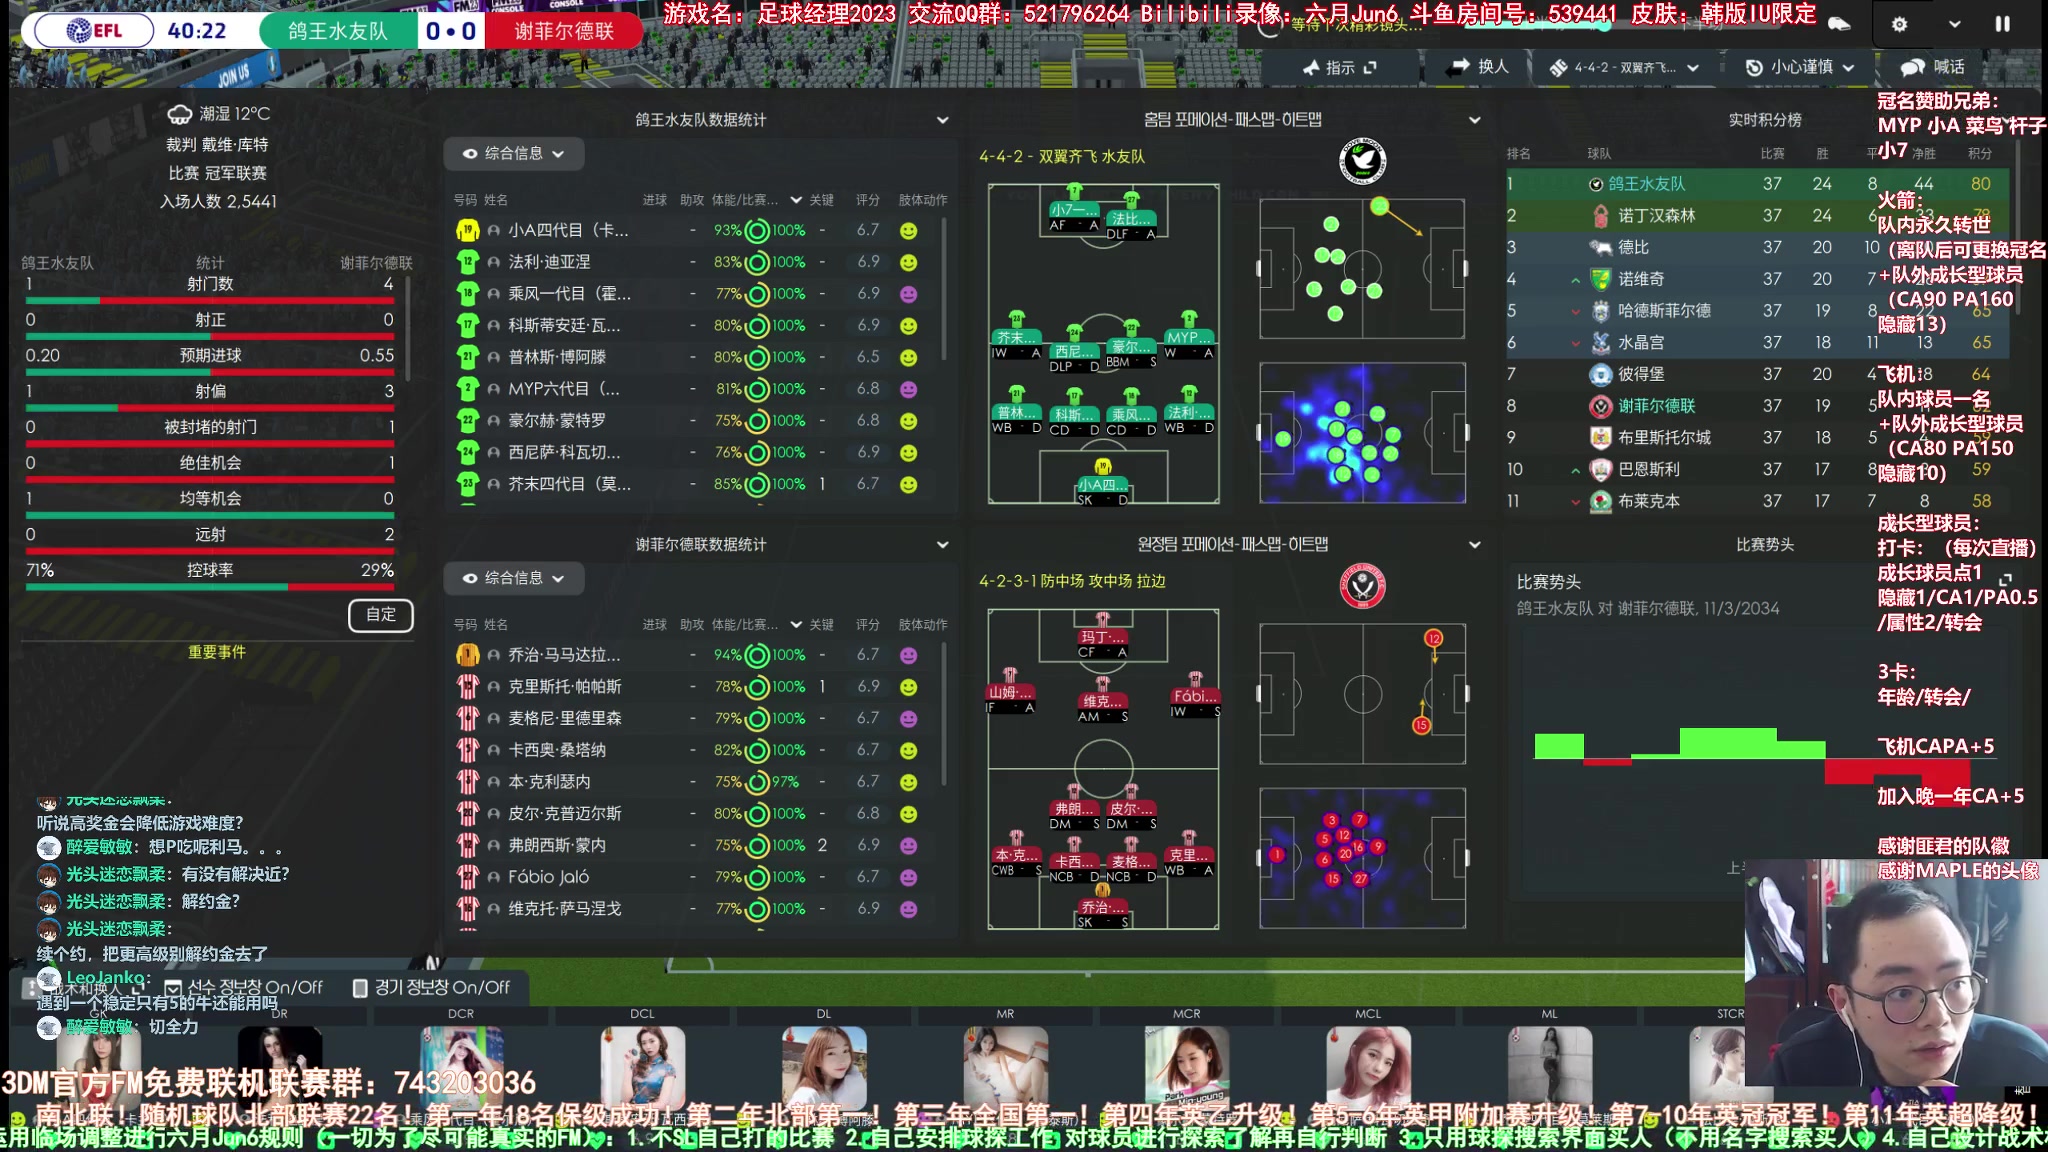Click 水晶宫 club badge in table
Image resolution: width=2048 pixels, height=1152 pixels.
(x=1600, y=342)
